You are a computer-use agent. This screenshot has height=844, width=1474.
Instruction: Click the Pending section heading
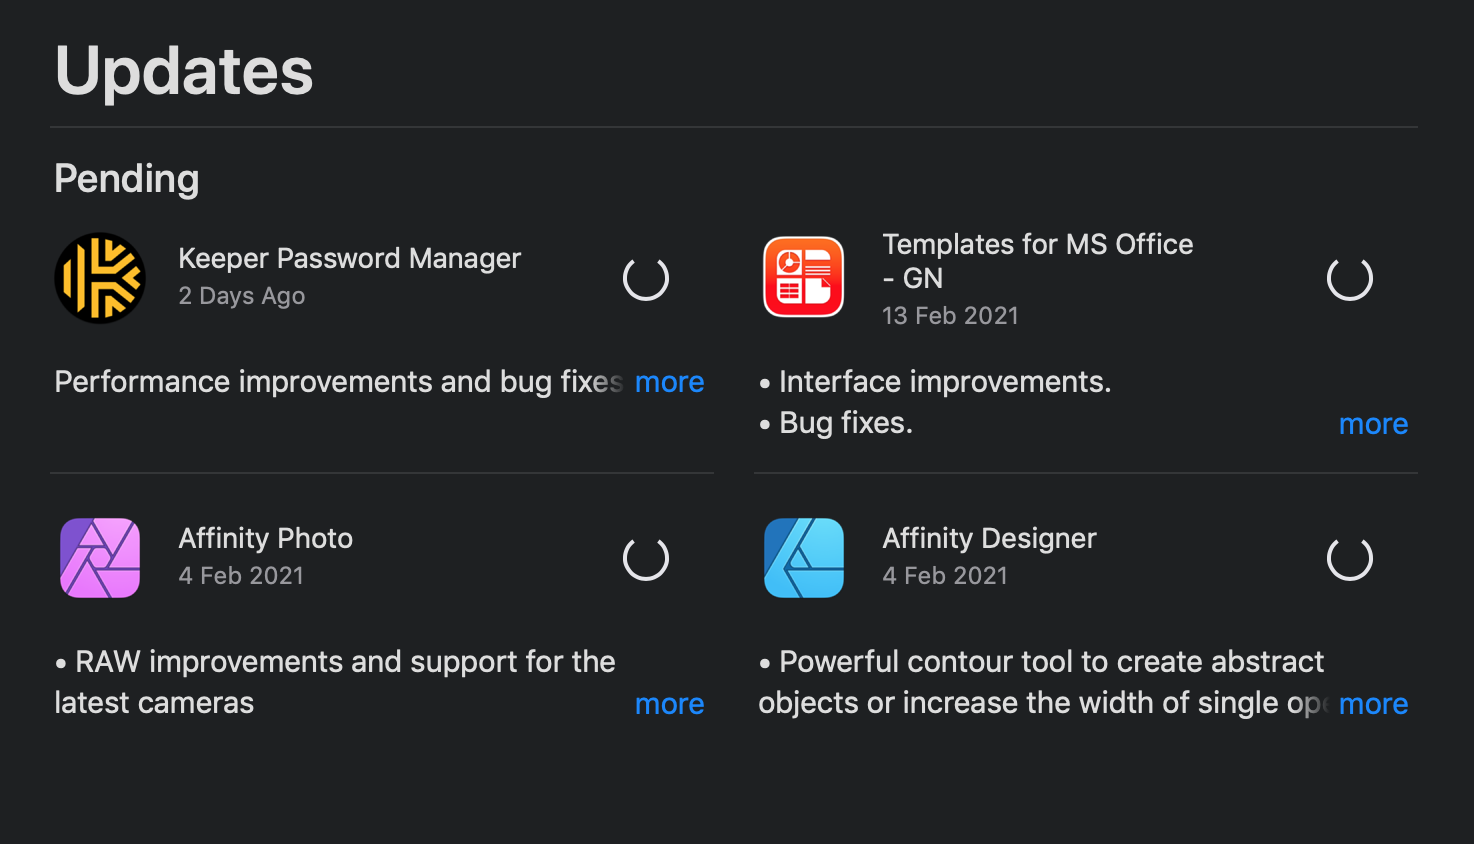pos(127,179)
